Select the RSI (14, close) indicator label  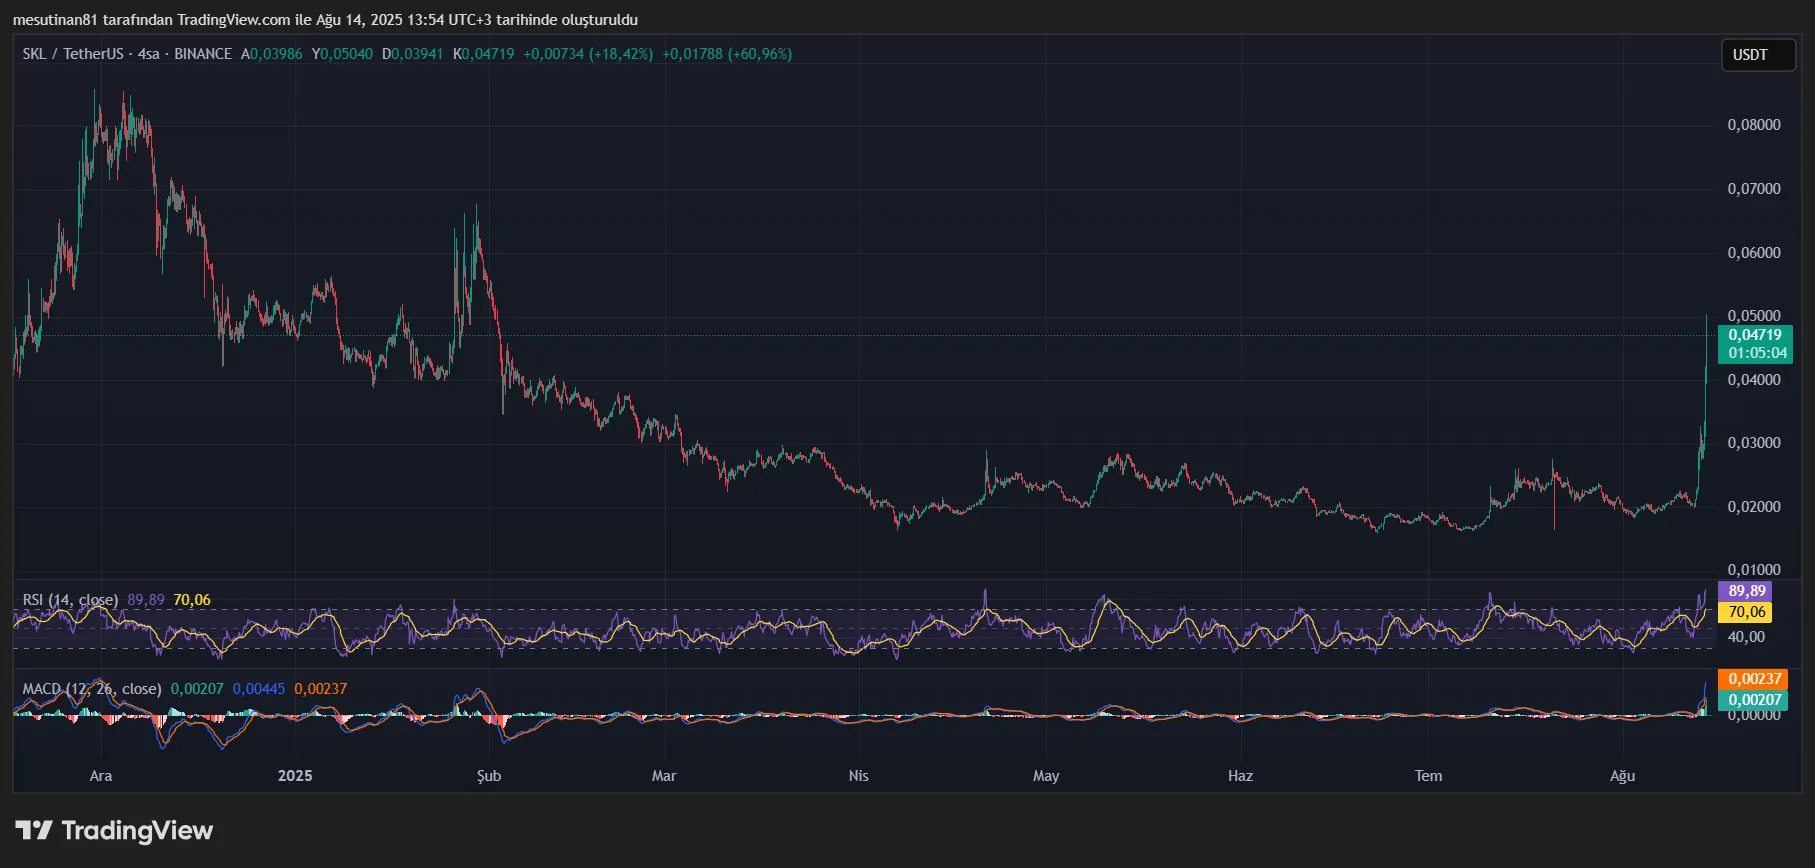(70, 600)
